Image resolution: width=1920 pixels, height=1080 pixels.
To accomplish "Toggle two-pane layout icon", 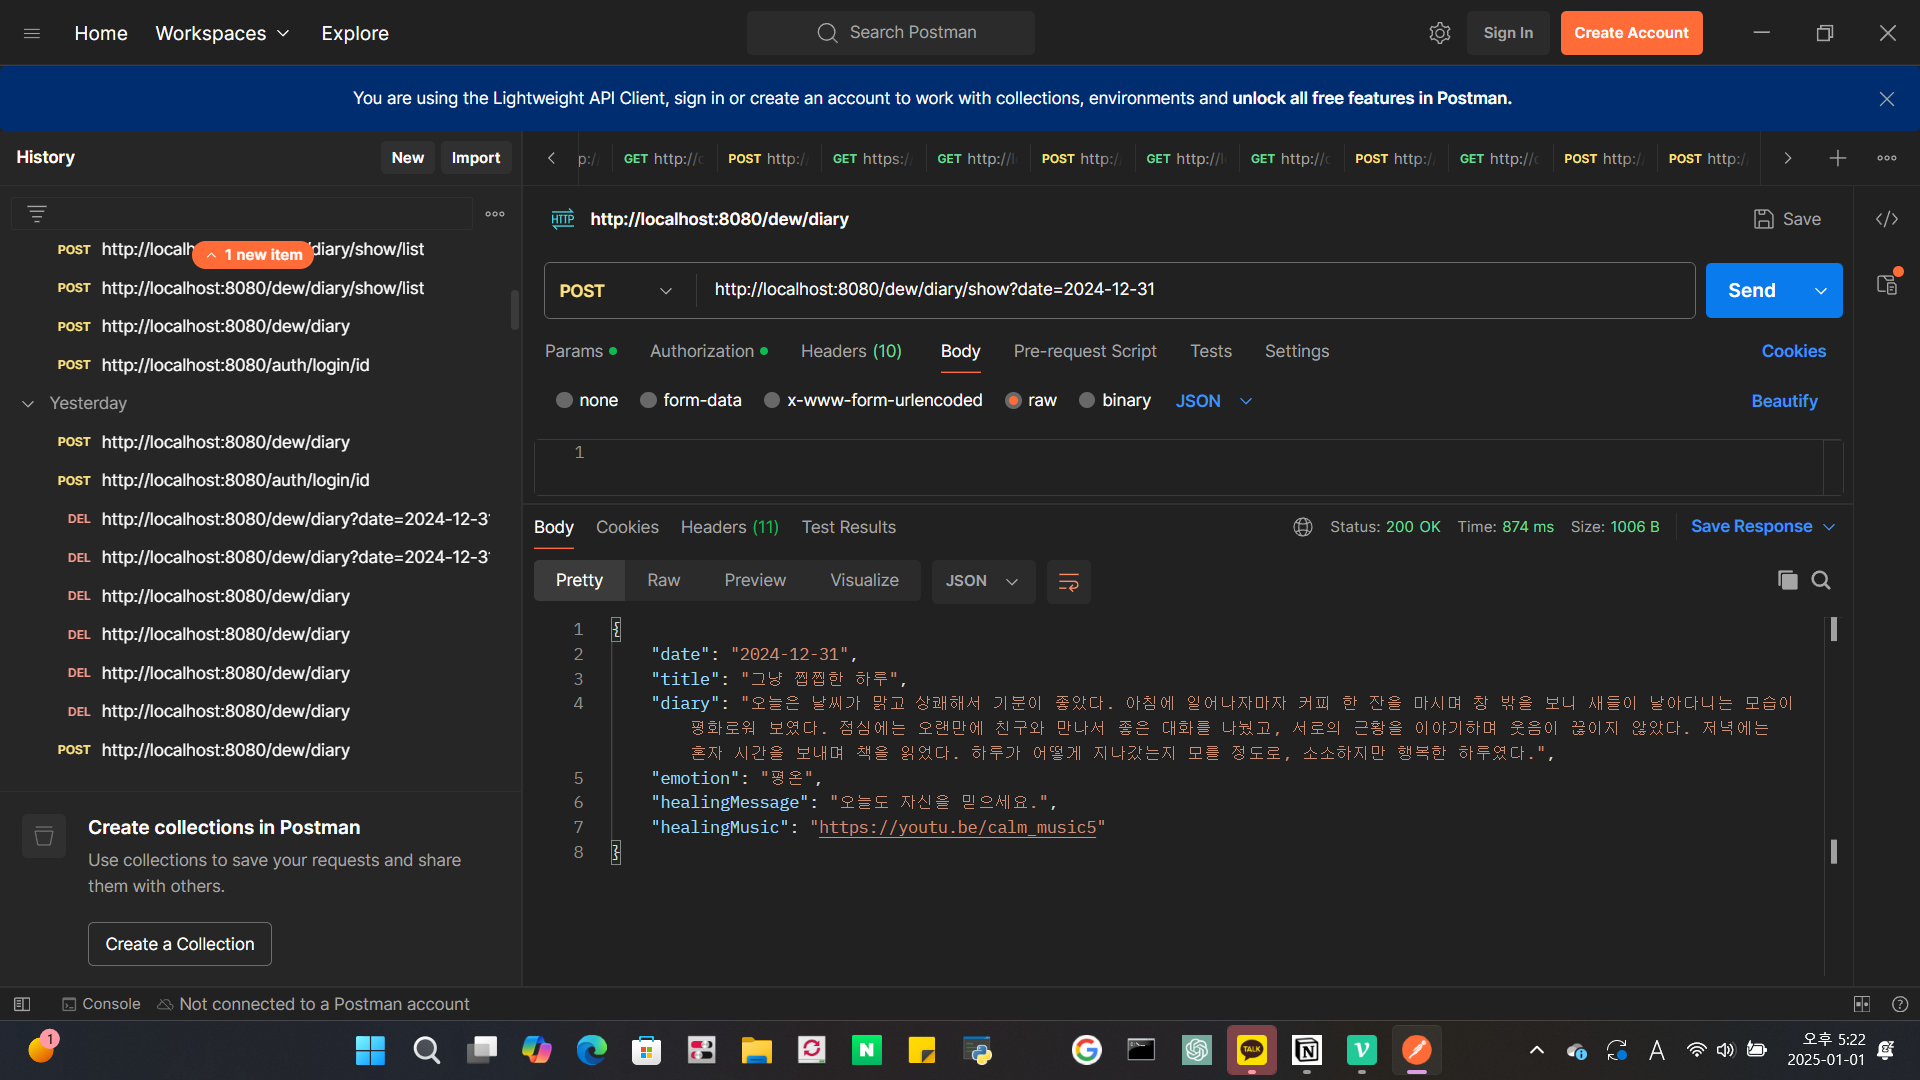I will pos(1862,1004).
